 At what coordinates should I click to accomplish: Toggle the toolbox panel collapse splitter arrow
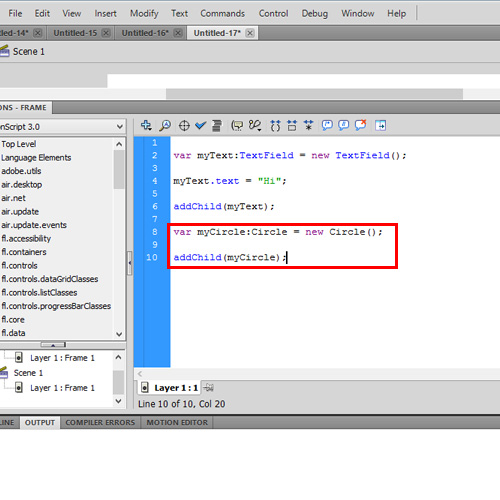point(129,263)
